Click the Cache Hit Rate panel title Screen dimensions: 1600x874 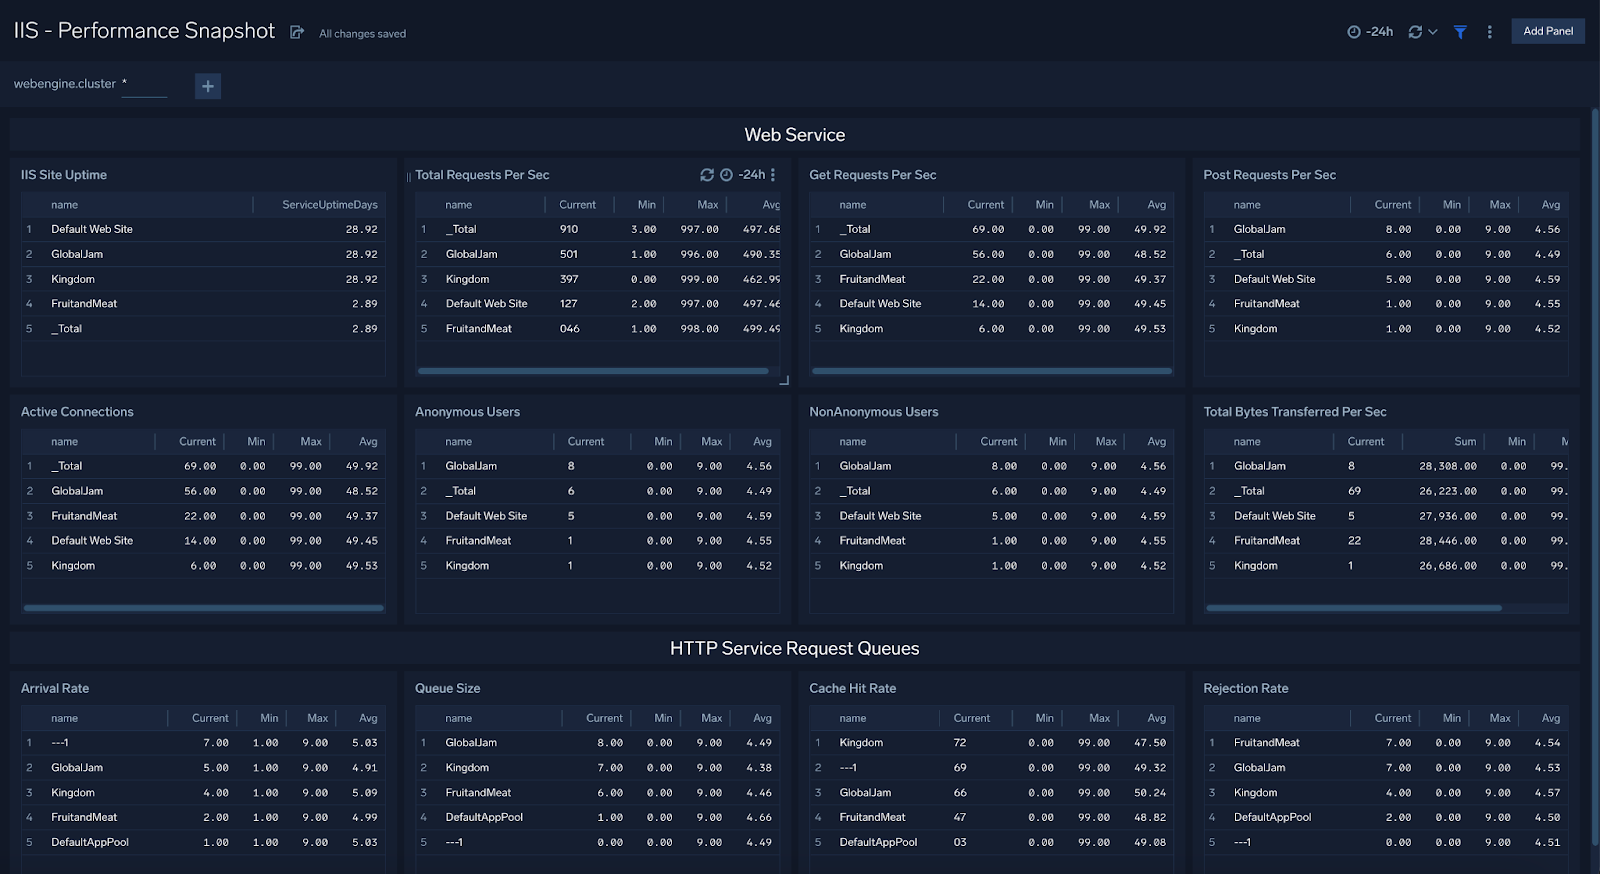click(x=852, y=689)
